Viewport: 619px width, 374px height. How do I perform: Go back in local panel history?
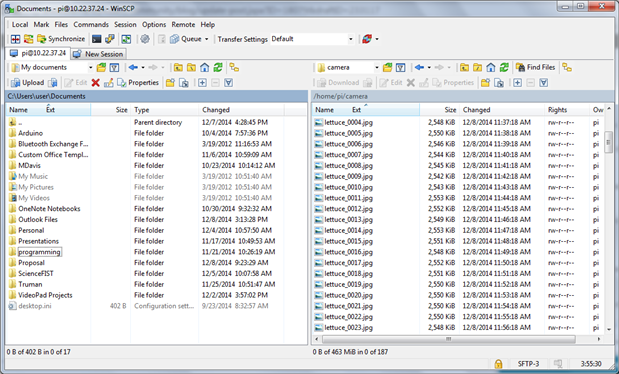click(x=133, y=68)
